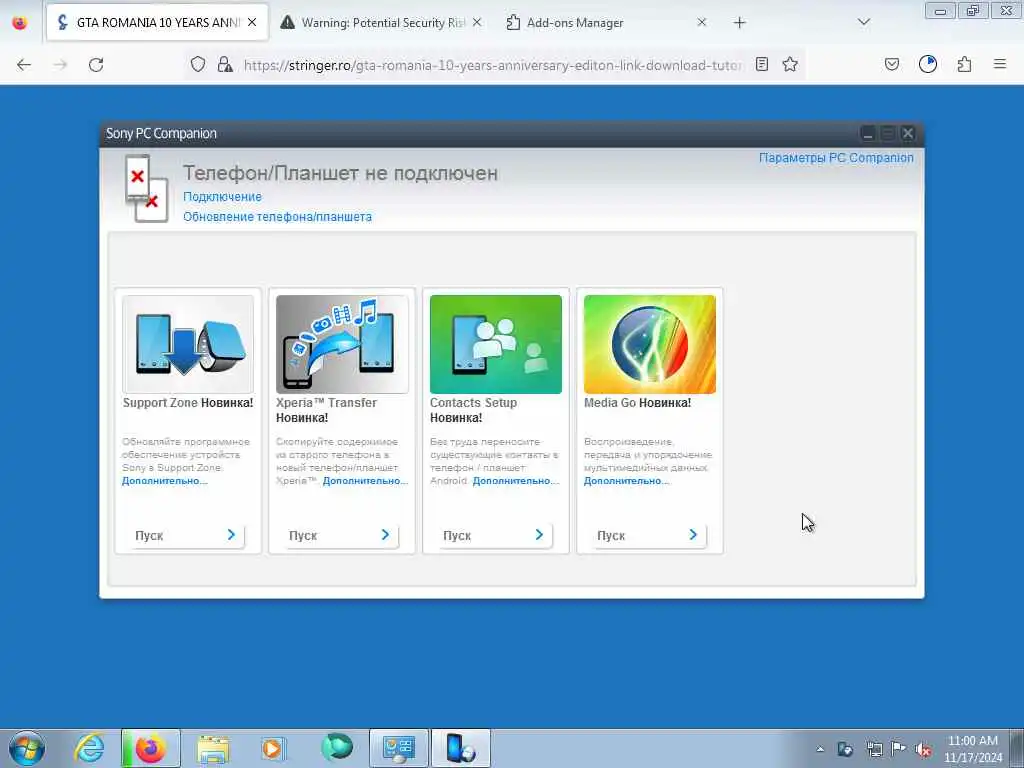
Task: Open Internet Explorer from taskbar
Action: [x=89, y=748]
